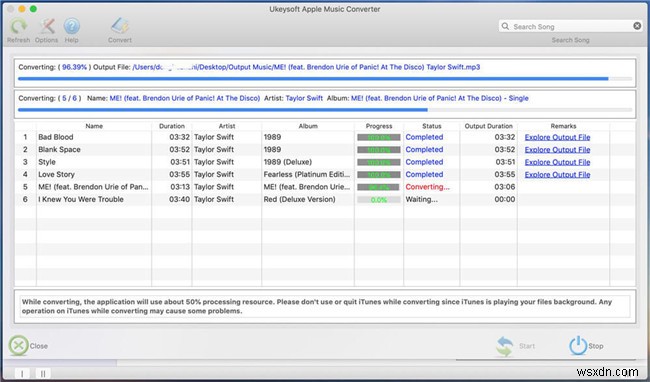Click the Status column header

click(x=432, y=126)
